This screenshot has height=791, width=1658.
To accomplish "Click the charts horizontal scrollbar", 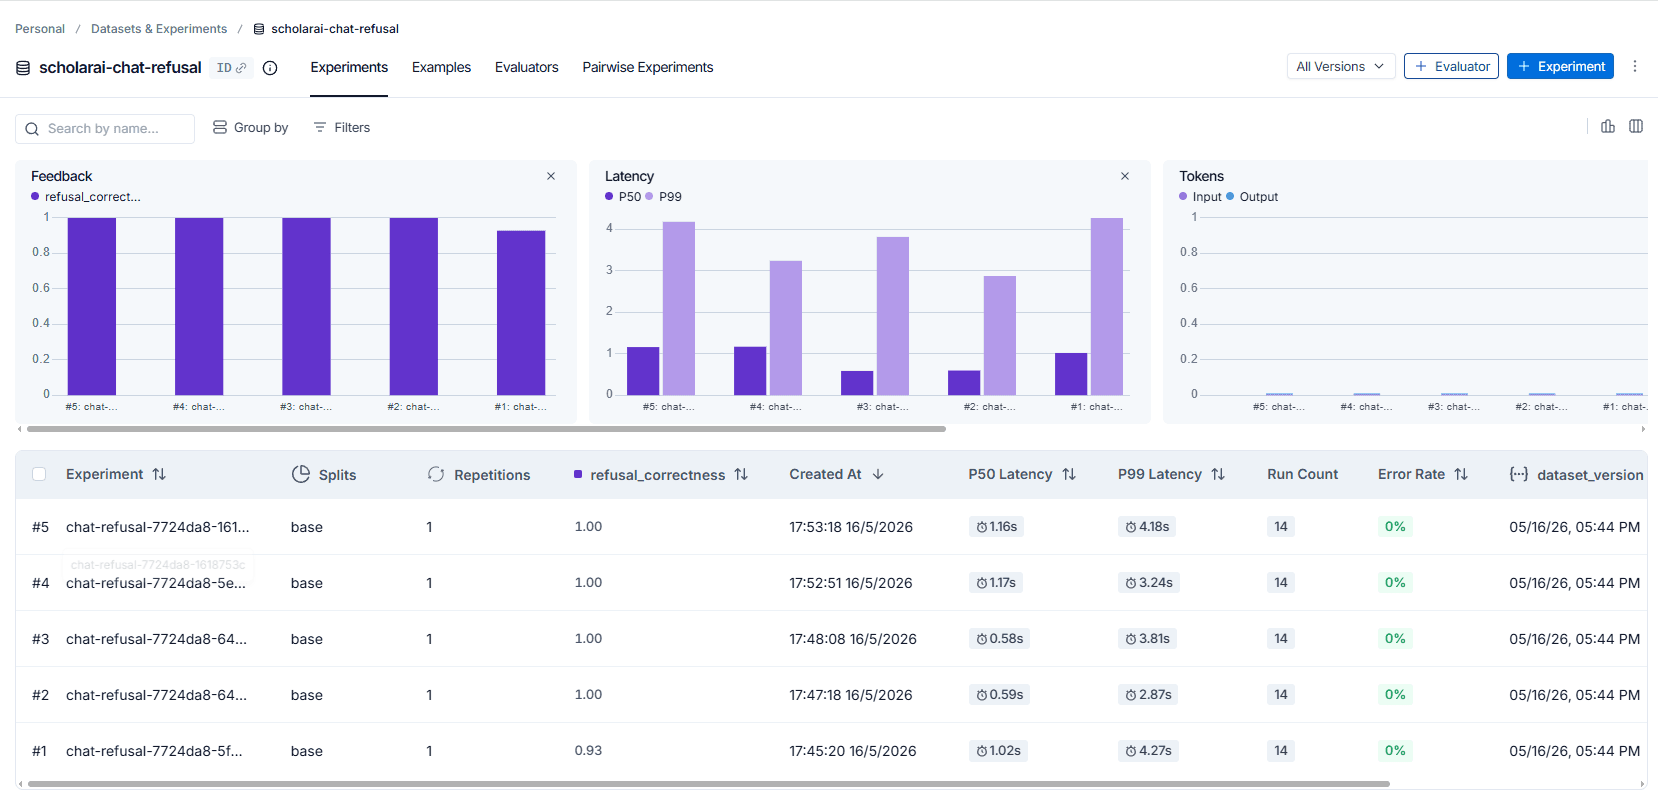I will (486, 429).
